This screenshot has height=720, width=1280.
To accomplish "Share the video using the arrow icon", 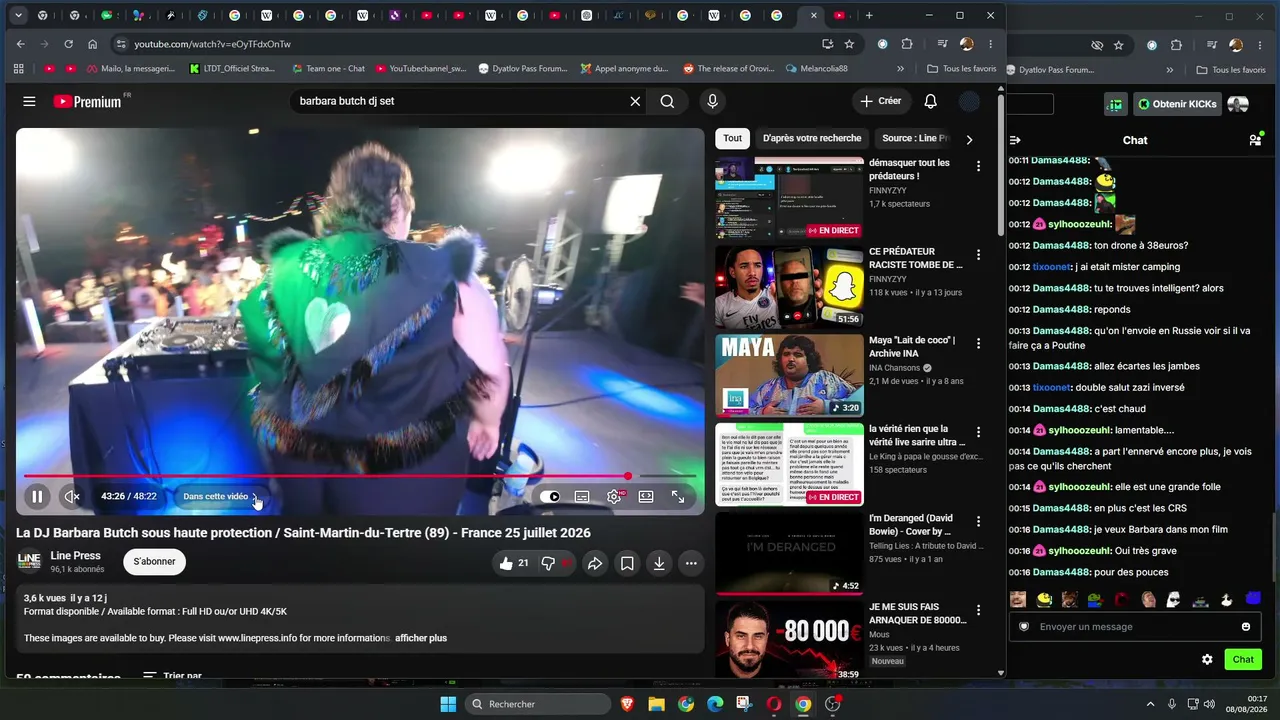I will (595, 563).
